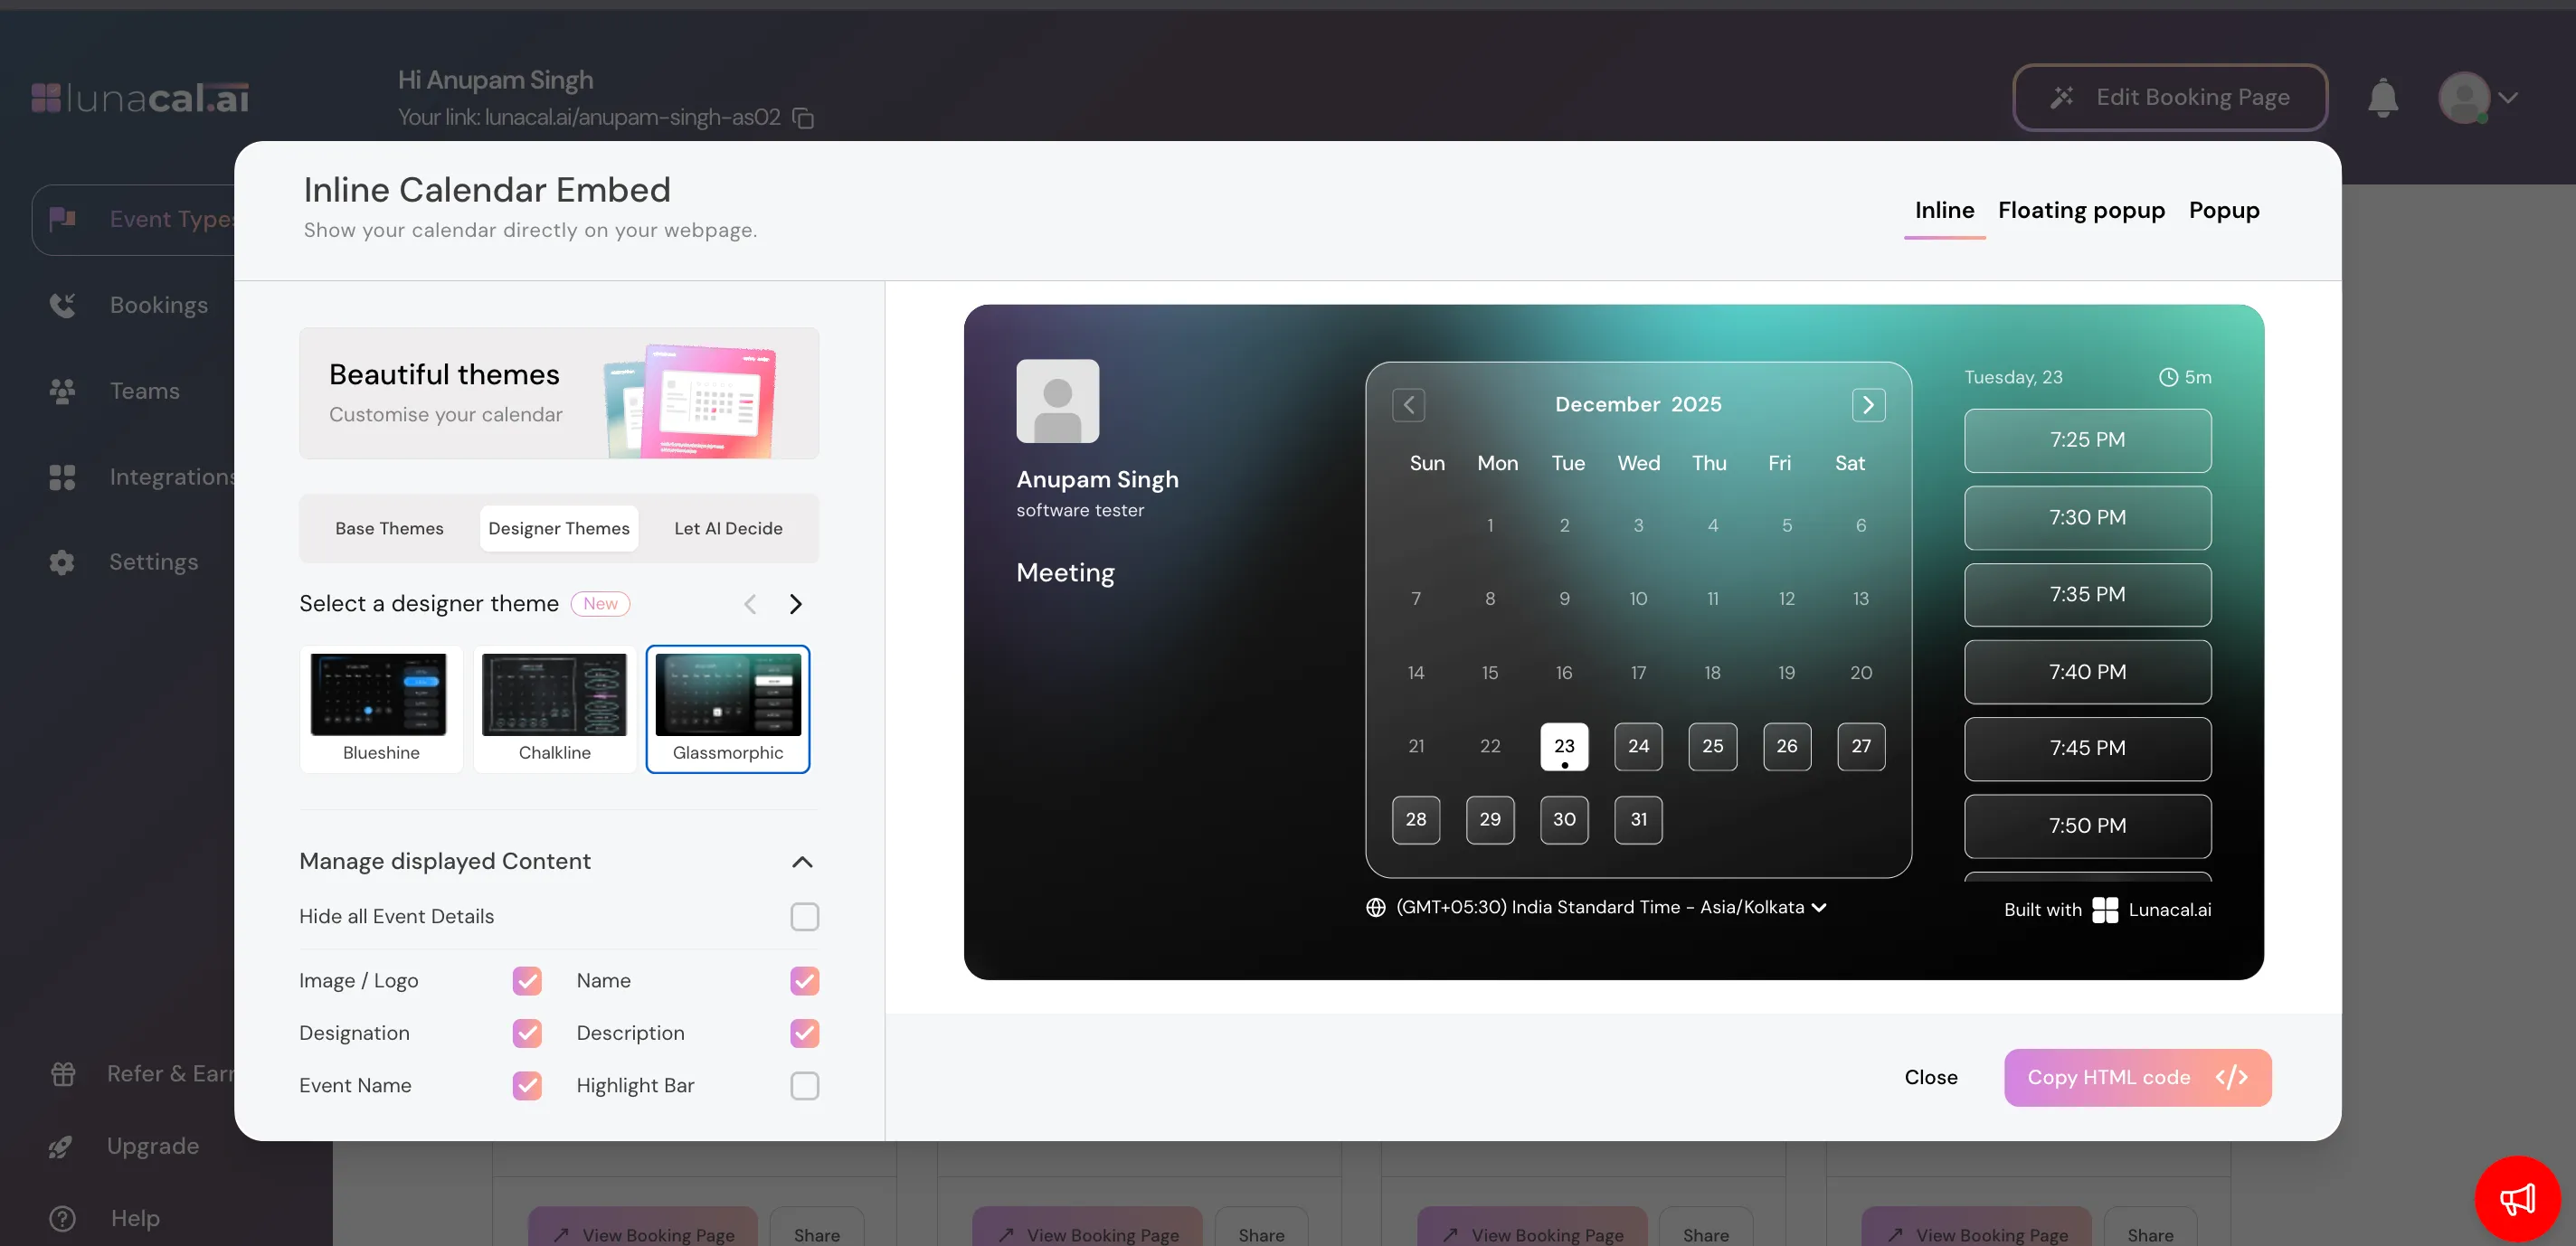The height and width of the screenshot is (1246, 2576).
Task: Open Settings gear in sidebar
Action: pyautogui.click(x=63, y=562)
